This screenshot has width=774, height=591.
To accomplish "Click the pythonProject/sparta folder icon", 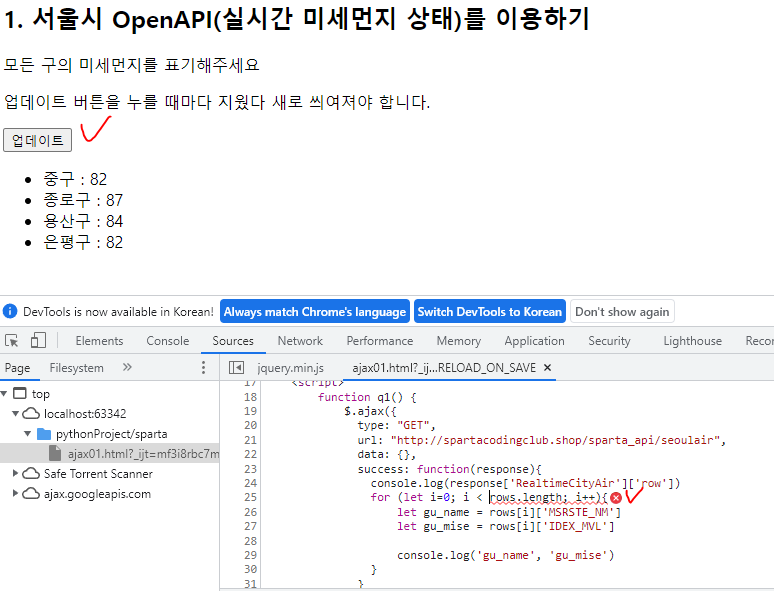I will point(44,434).
